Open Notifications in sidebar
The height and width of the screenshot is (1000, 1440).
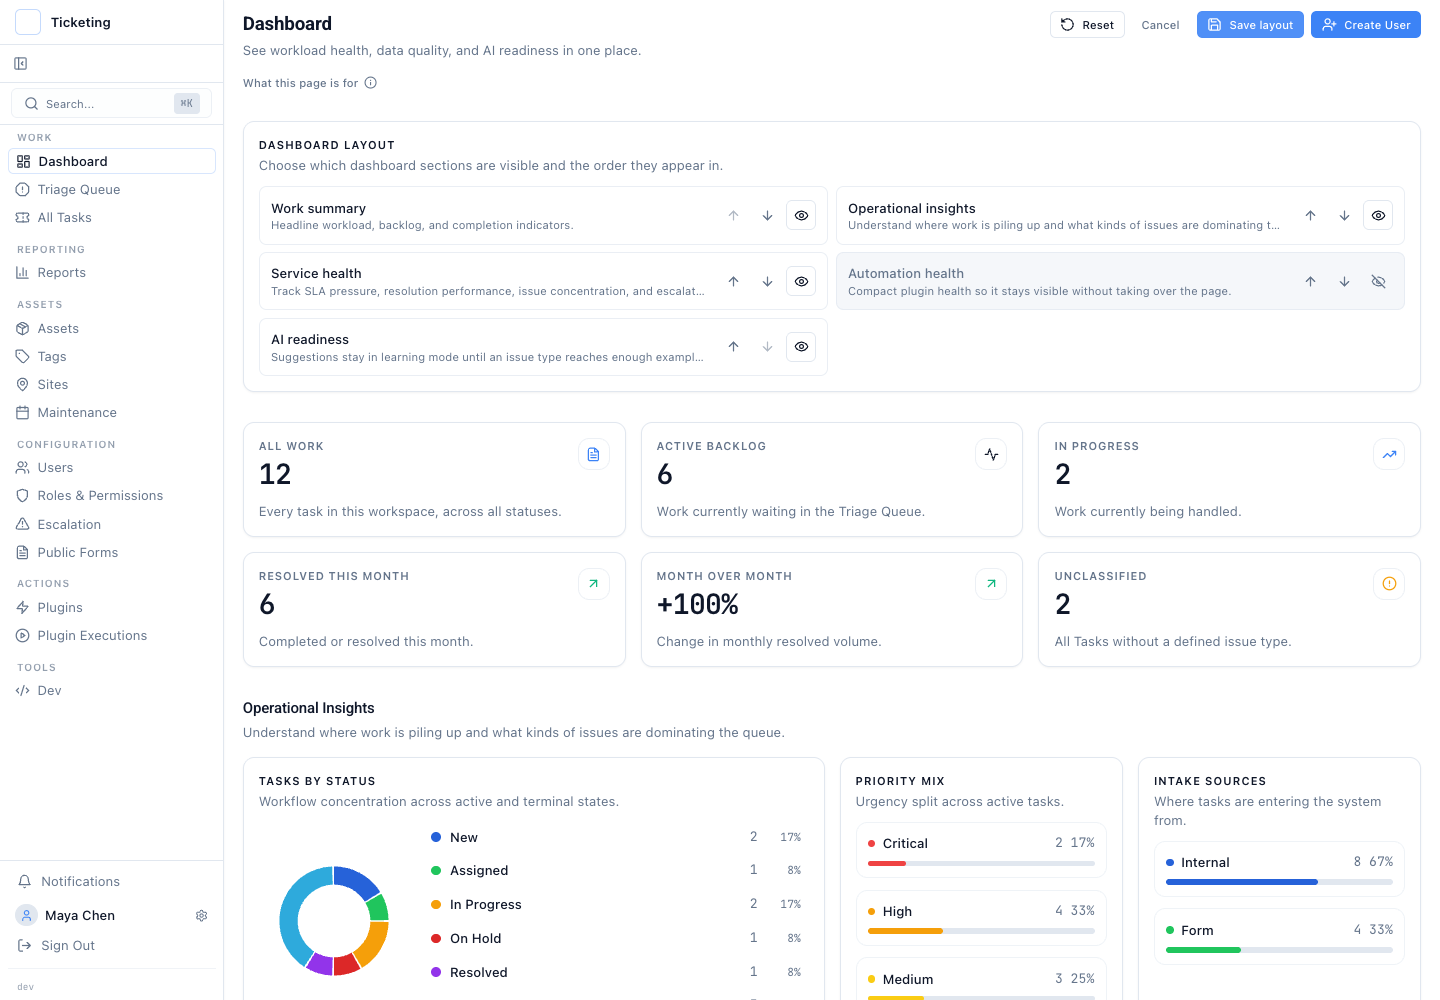click(112, 881)
